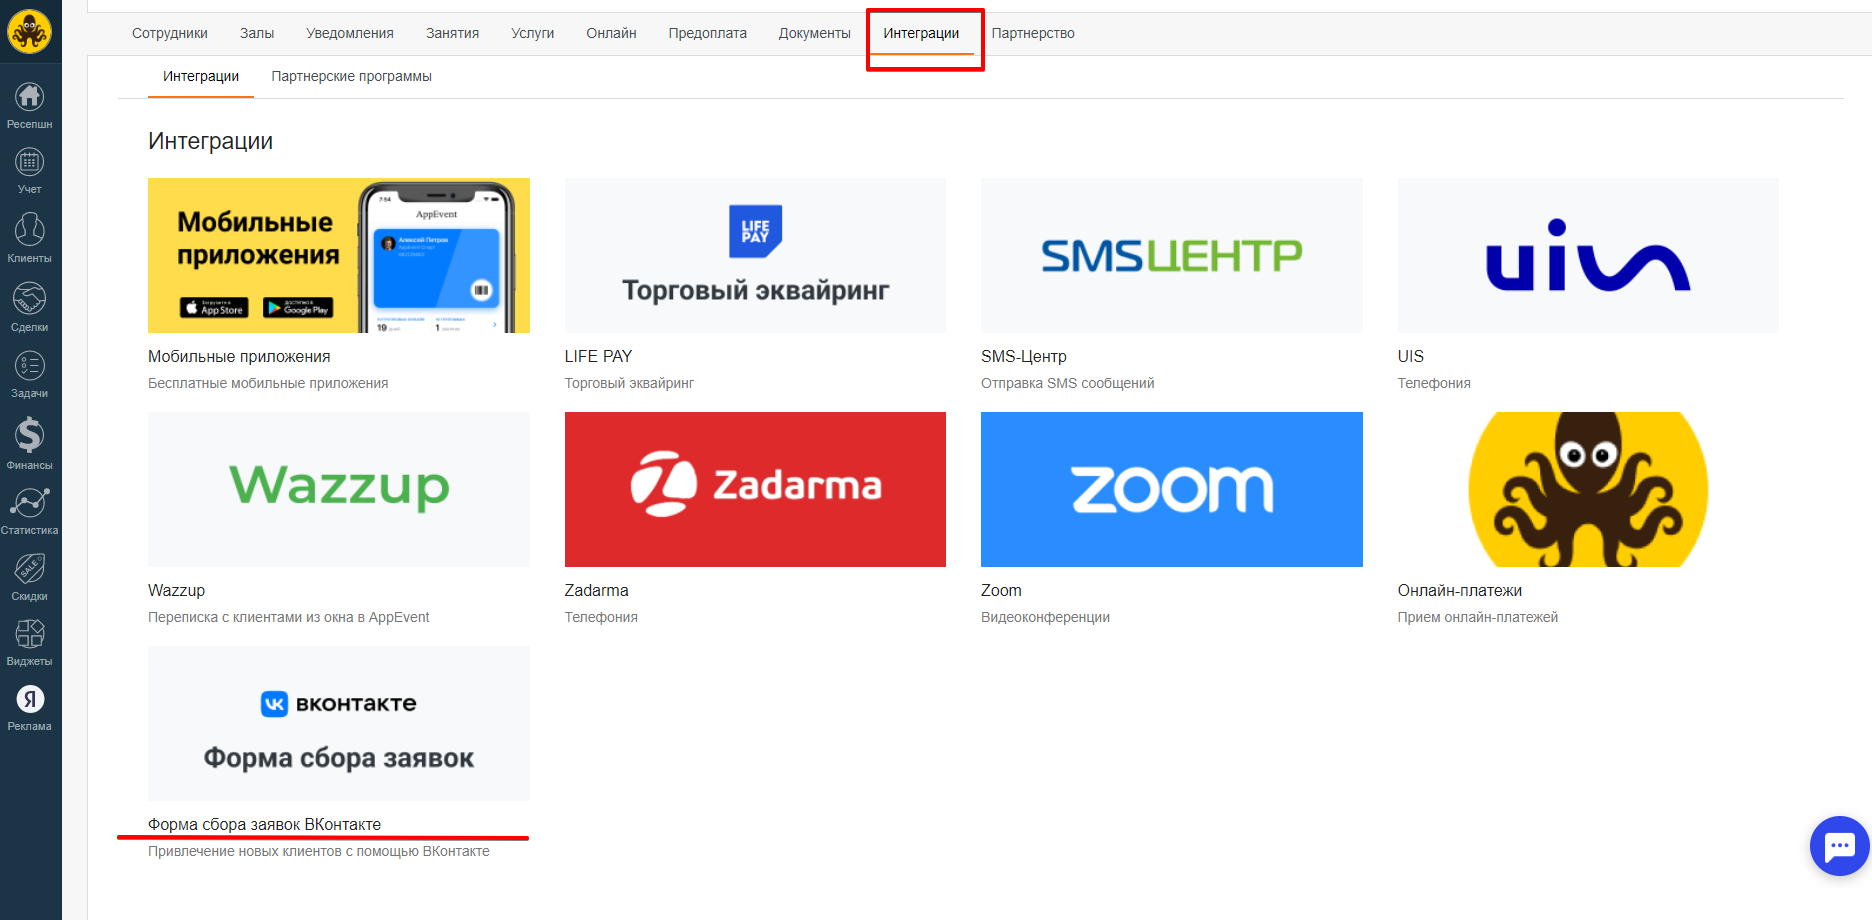Open the Мобильные приложения banner image
Viewport: 1872px width, 920px height.
pyautogui.click(x=339, y=255)
